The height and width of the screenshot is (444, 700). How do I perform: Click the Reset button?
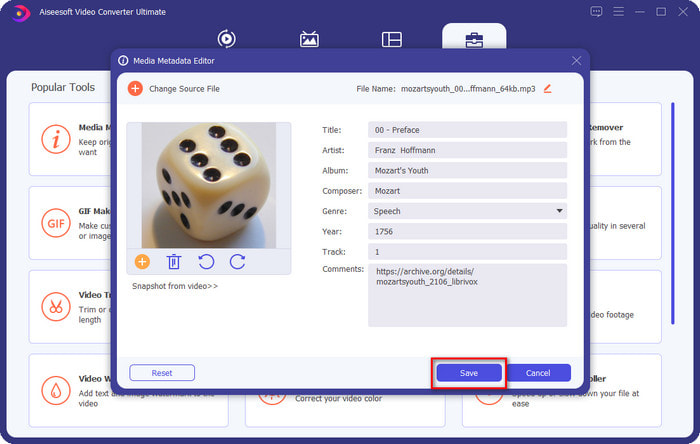tap(162, 373)
